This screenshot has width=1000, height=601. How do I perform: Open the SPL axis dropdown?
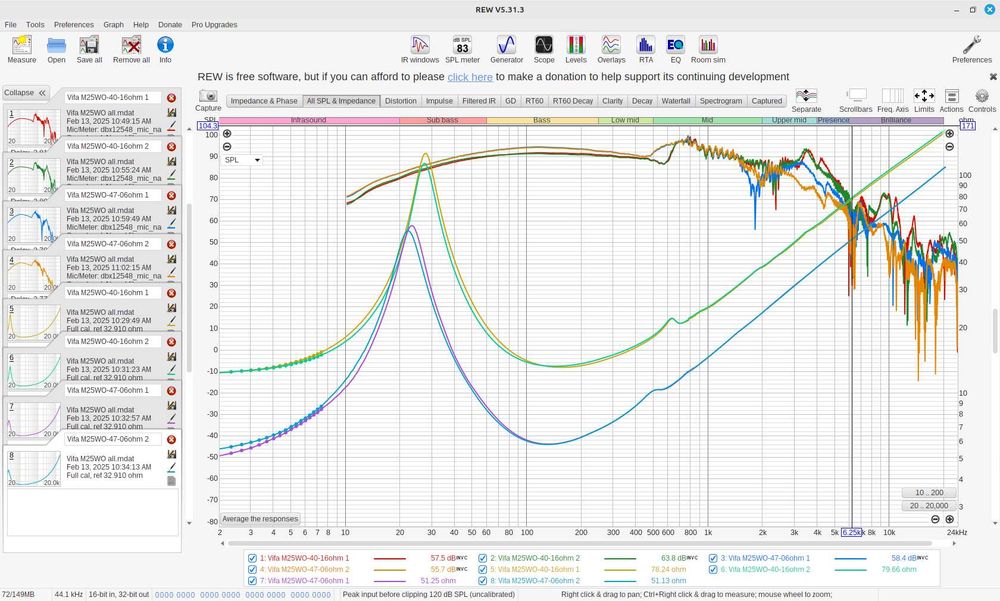click(x=242, y=160)
